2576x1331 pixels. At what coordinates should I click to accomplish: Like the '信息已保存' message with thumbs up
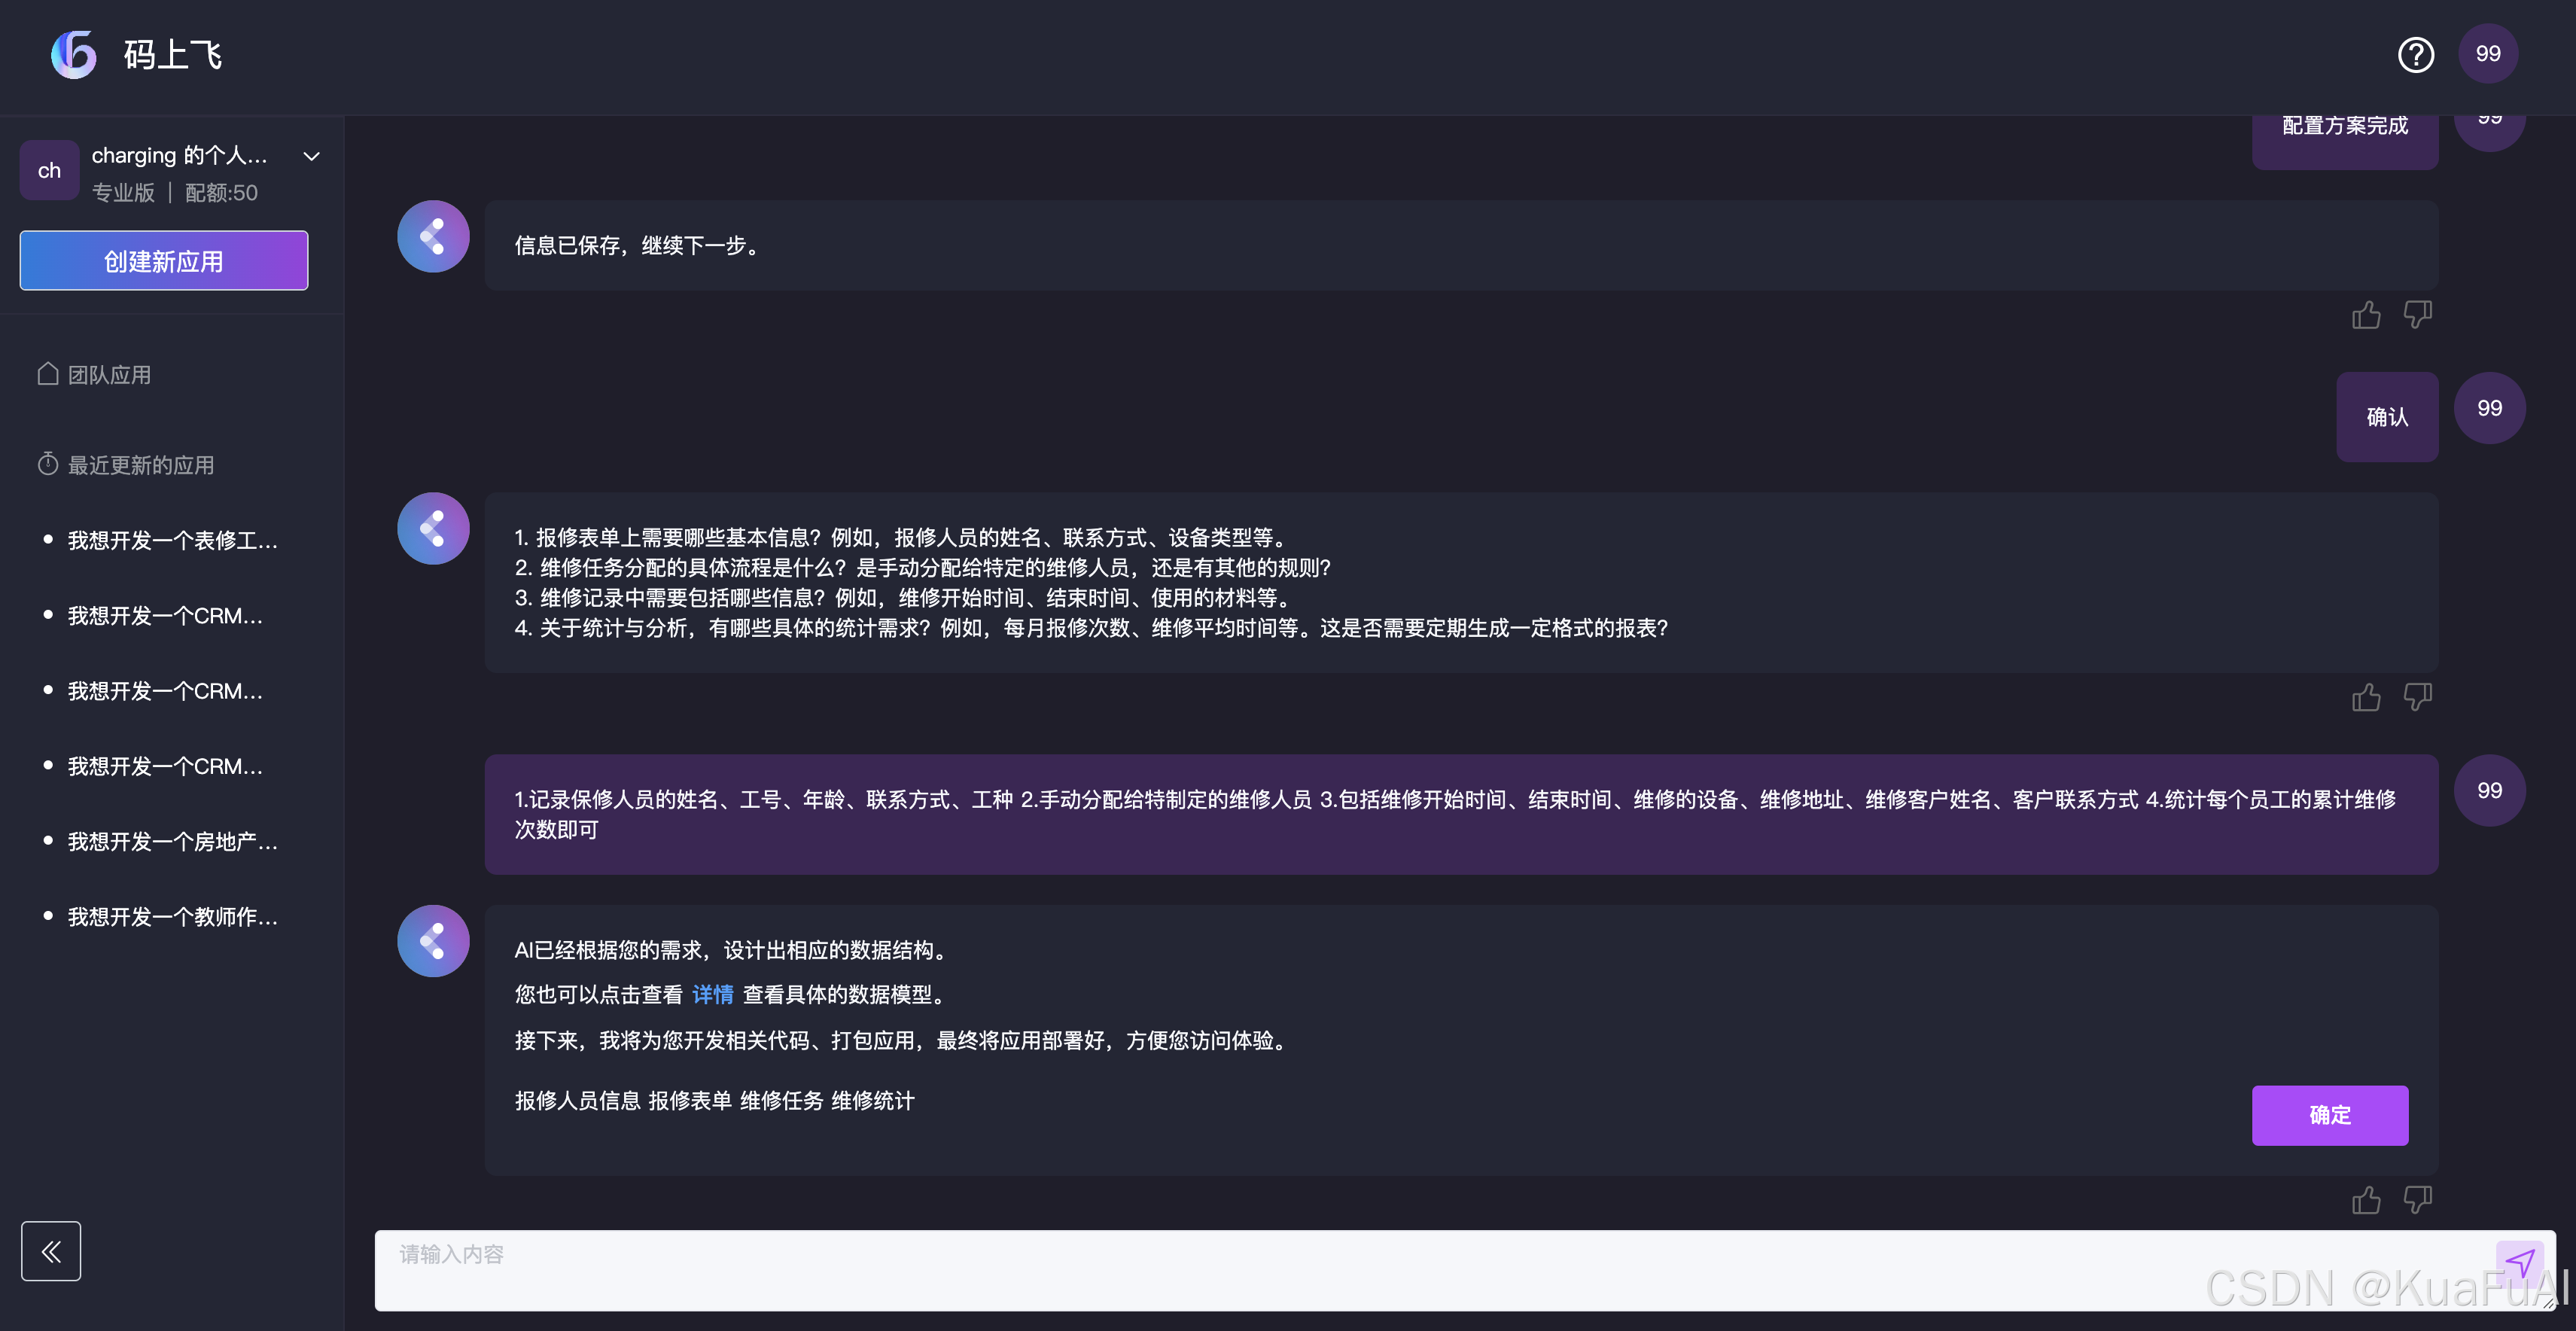tap(2366, 315)
